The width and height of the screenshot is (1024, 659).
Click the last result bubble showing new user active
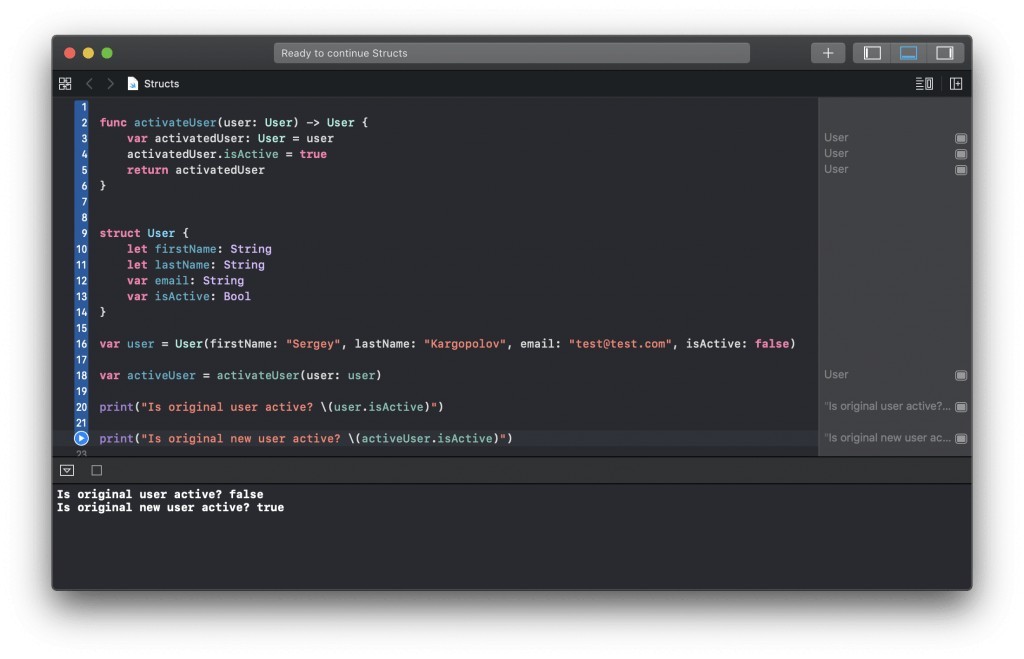click(961, 438)
